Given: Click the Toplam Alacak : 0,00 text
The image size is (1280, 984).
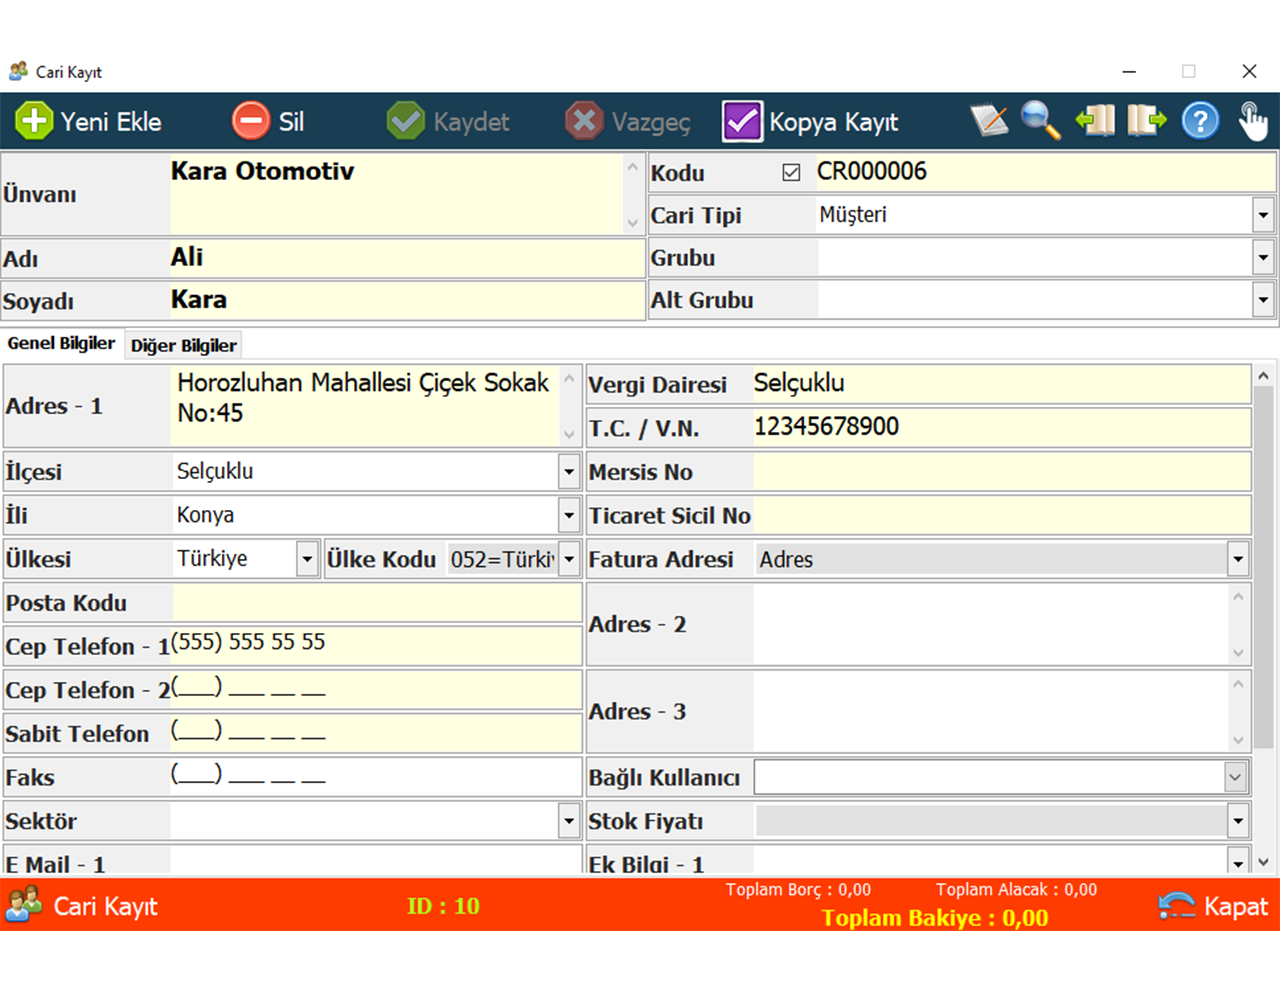Looking at the screenshot, I should click(x=1016, y=889).
